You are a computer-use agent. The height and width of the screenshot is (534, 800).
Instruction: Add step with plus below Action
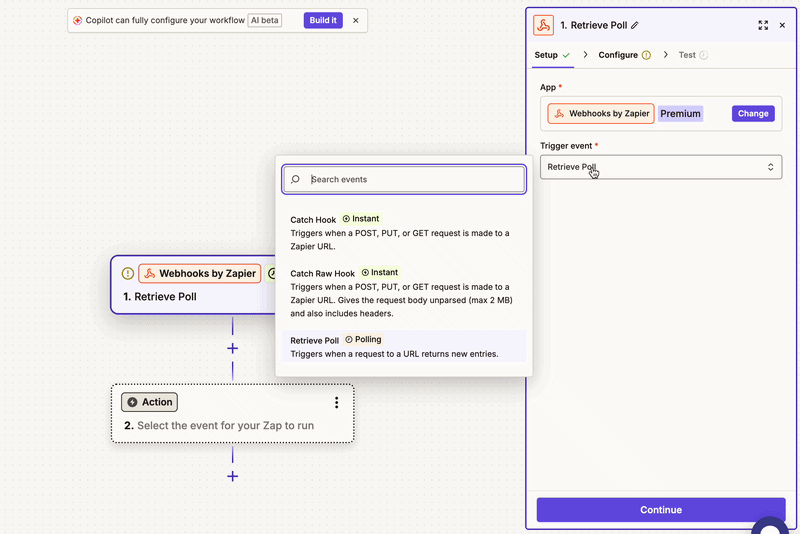pyautogui.click(x=233, y=476)
